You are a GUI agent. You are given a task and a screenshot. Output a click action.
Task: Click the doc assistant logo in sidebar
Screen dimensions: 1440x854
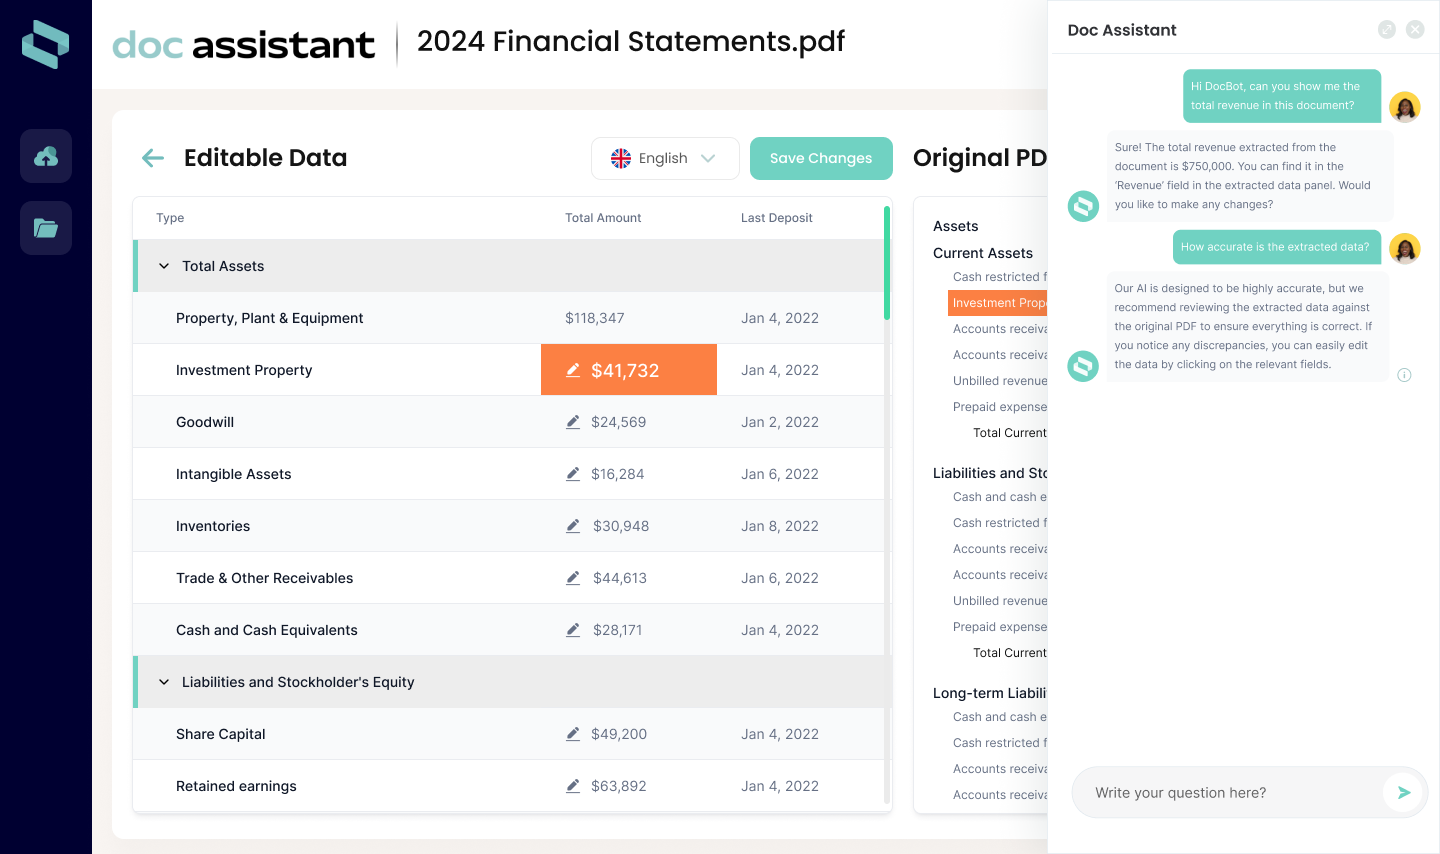(46, 45)
